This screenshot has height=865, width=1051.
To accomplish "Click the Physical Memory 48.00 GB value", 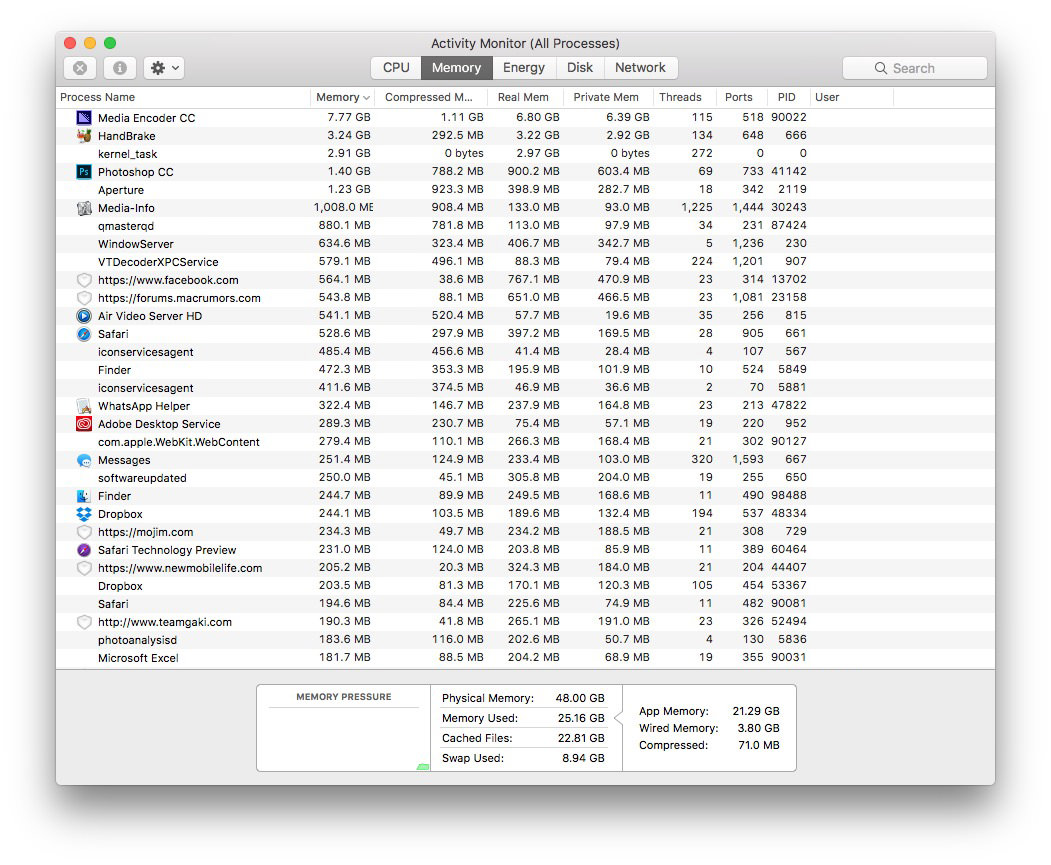I will click(x=580, y=698).
